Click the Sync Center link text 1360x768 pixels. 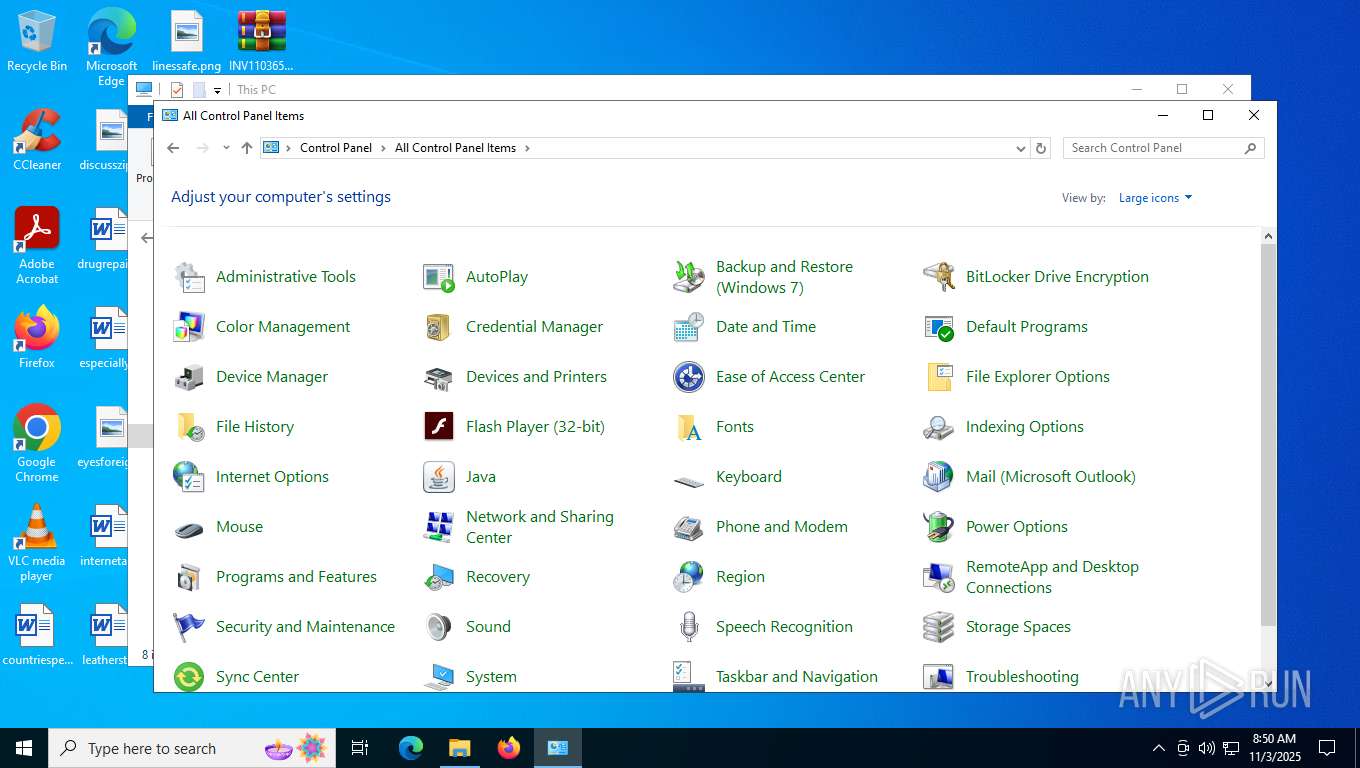(257, 677)
